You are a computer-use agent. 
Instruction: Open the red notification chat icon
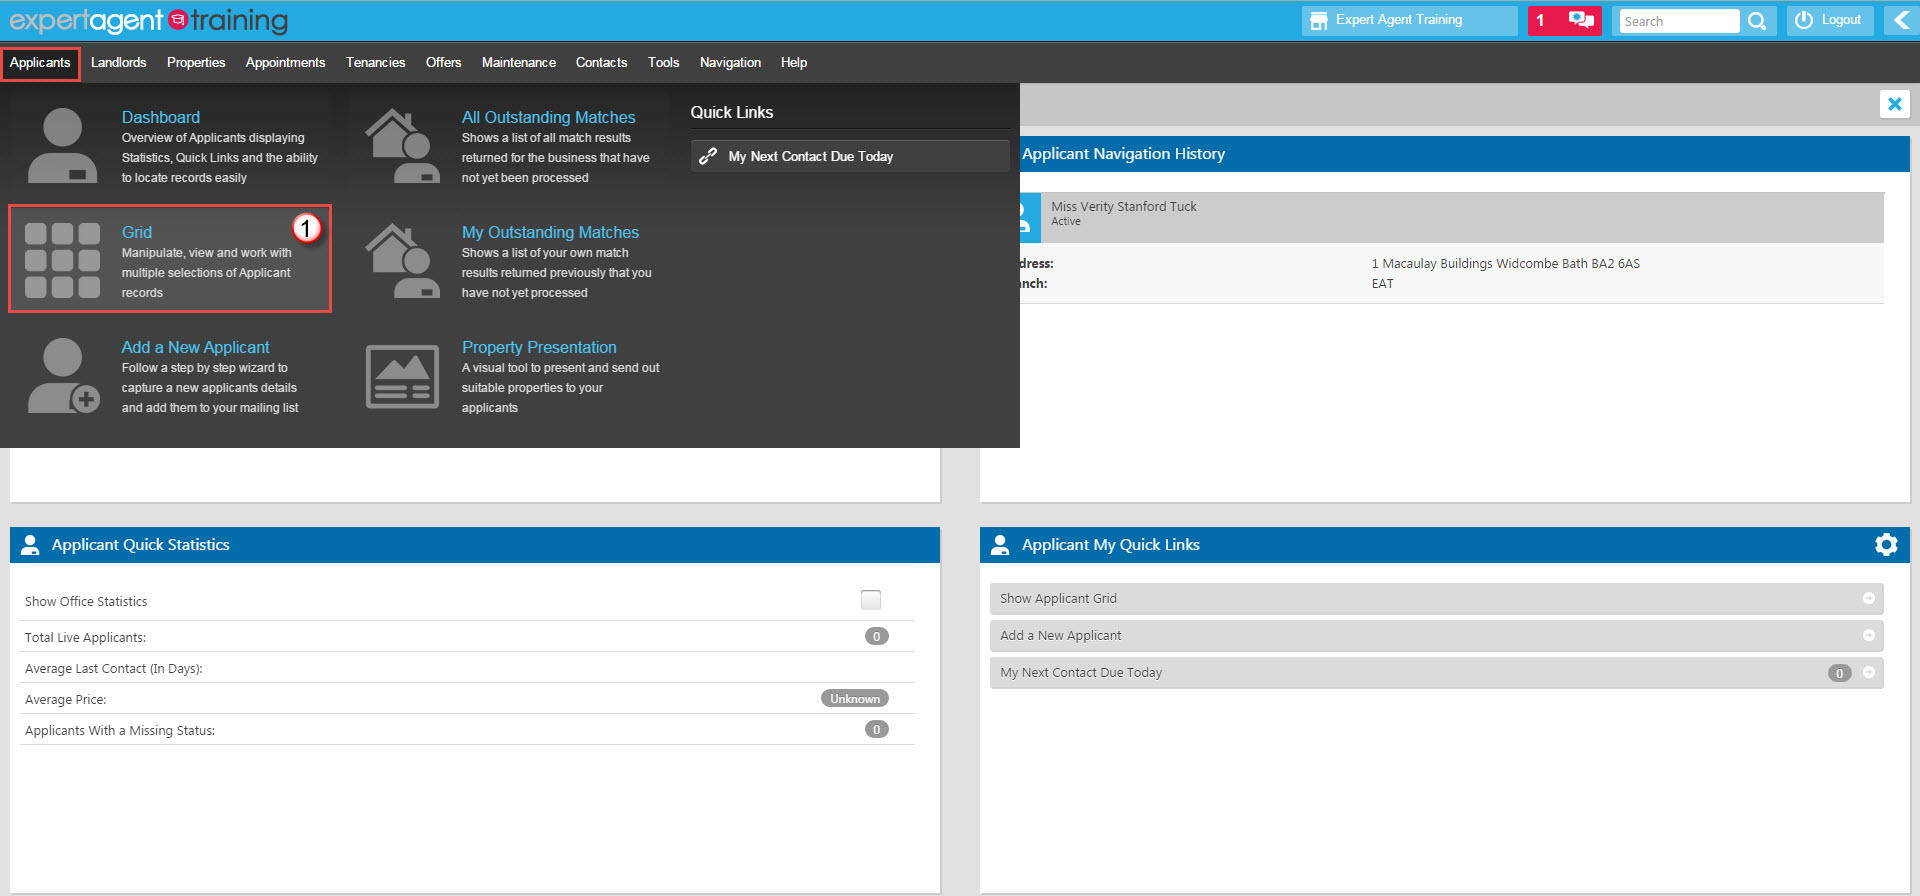1581,20
